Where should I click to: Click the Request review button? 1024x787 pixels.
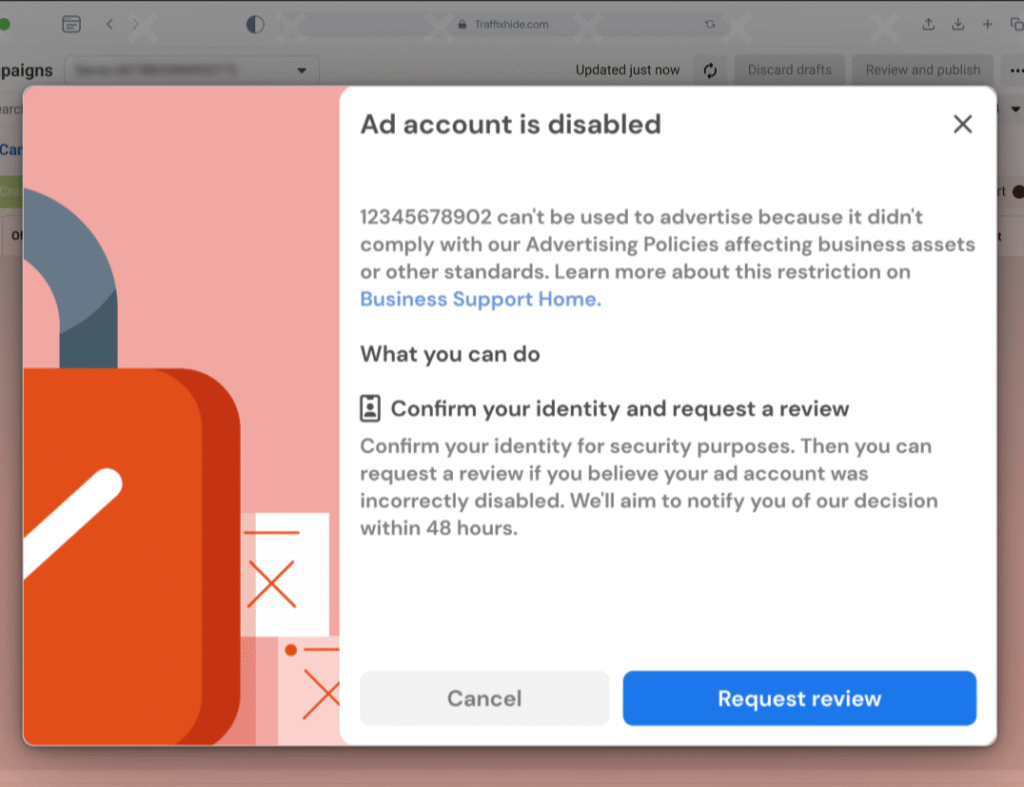(799, 698)
